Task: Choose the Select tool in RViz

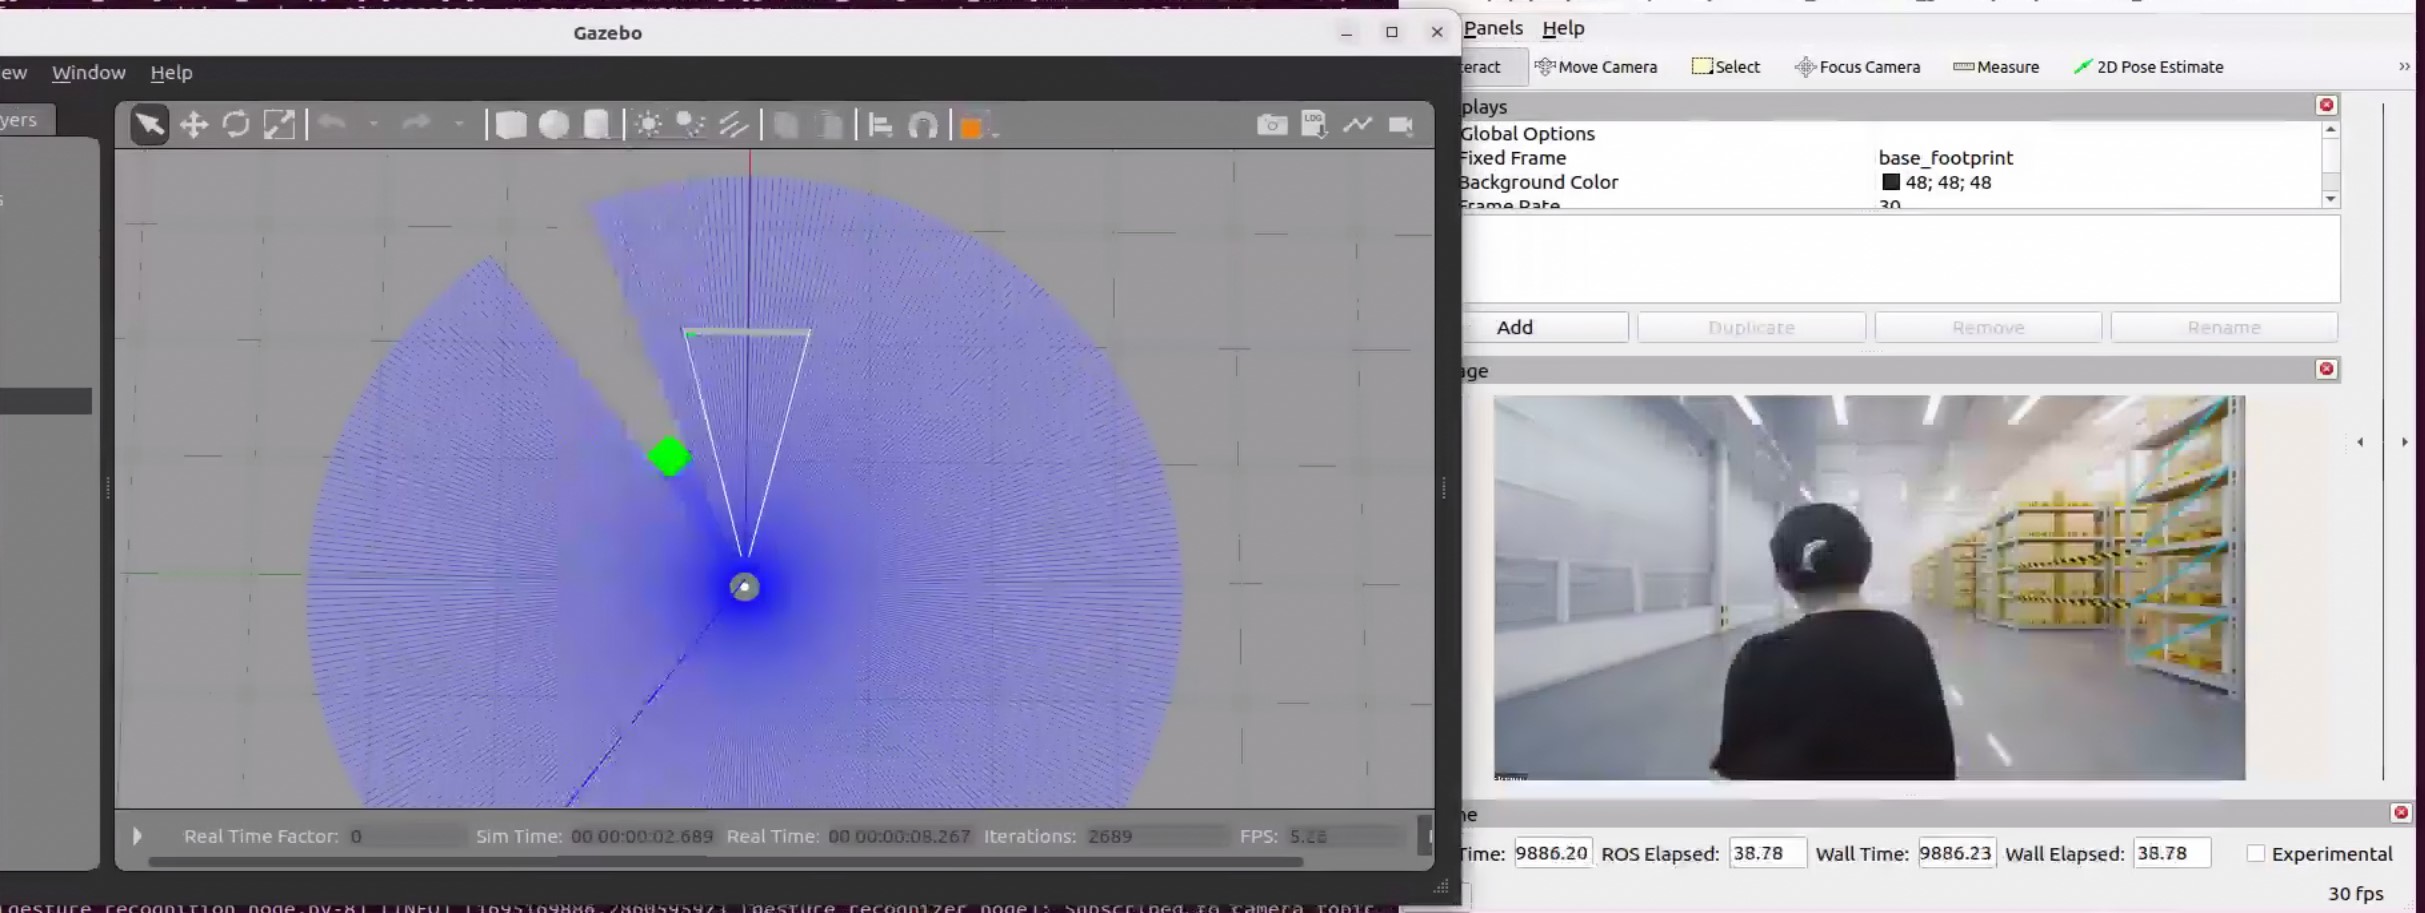Action: pyautogui.click(x=1726, y=67)
